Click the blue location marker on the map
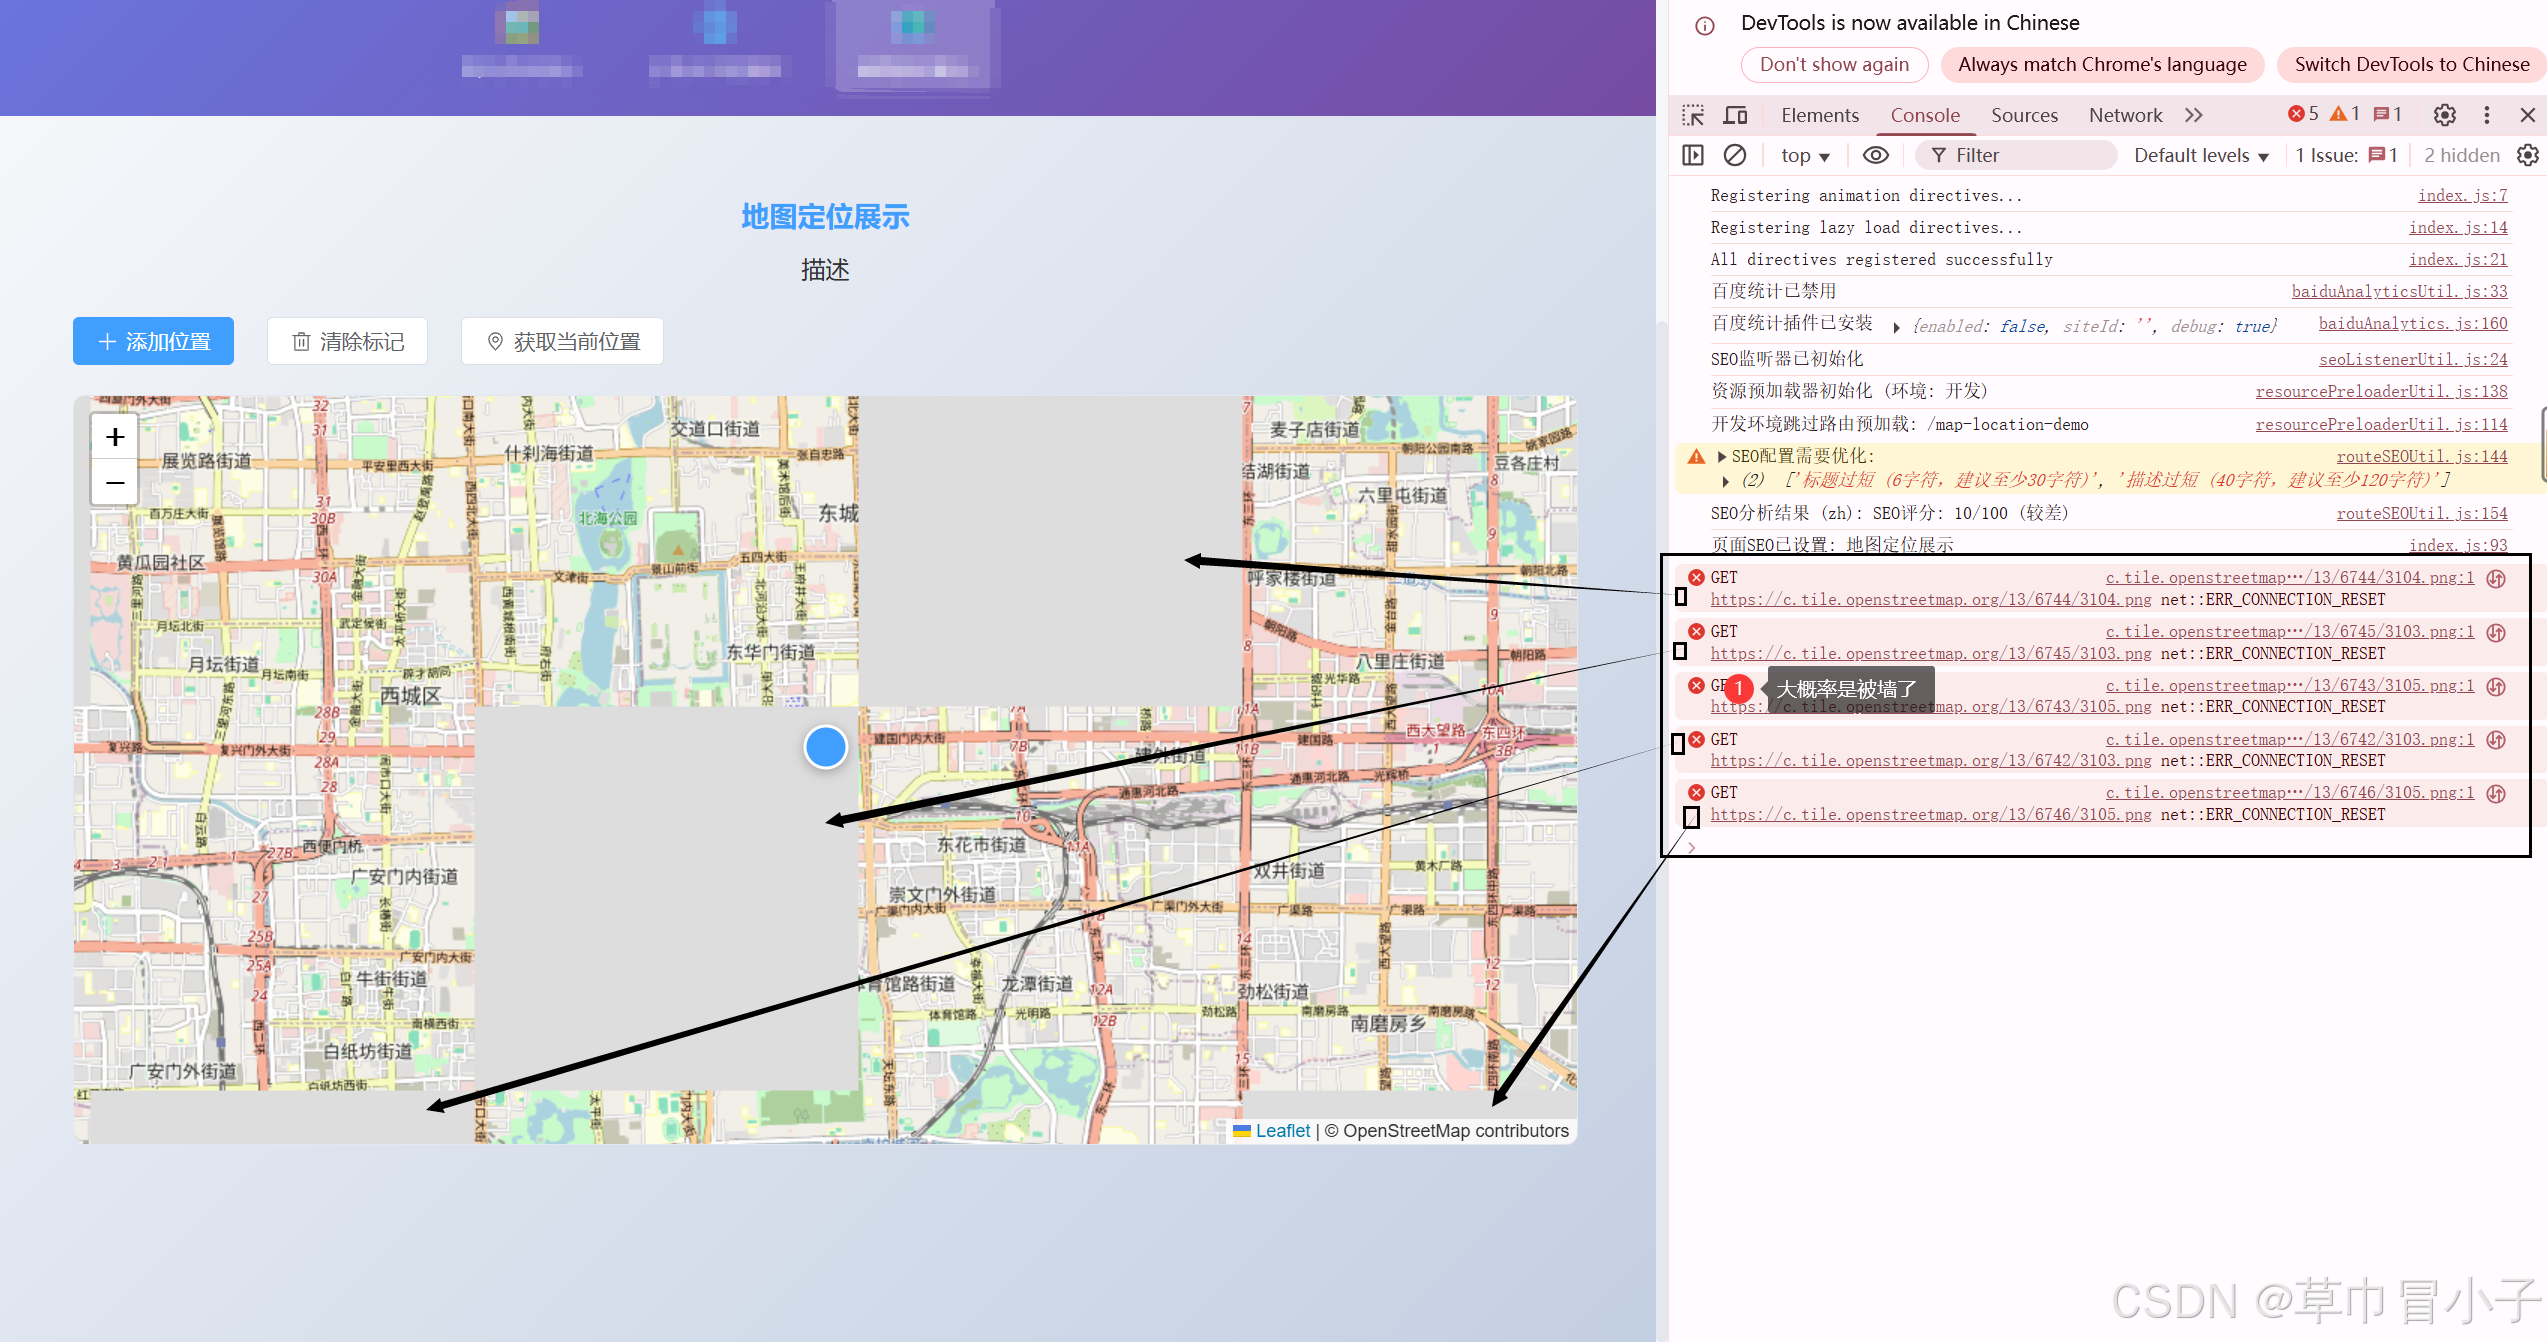2547x1342 pixels. tap(826, 747)
